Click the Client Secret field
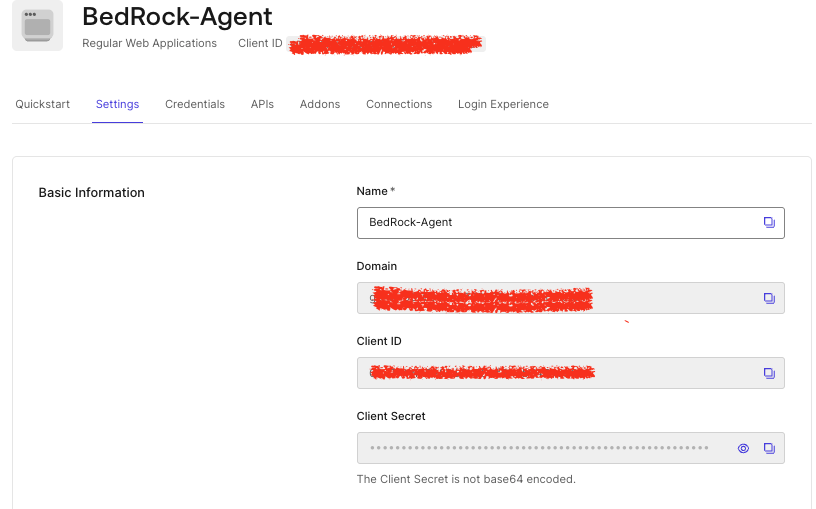 571,448
